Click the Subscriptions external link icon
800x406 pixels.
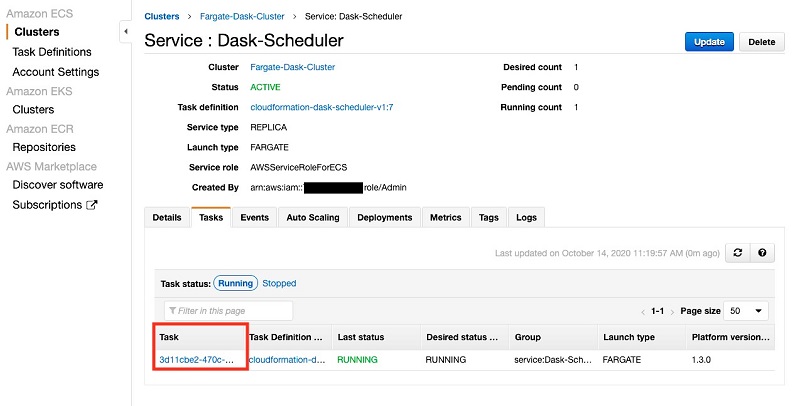click(92, 205)
